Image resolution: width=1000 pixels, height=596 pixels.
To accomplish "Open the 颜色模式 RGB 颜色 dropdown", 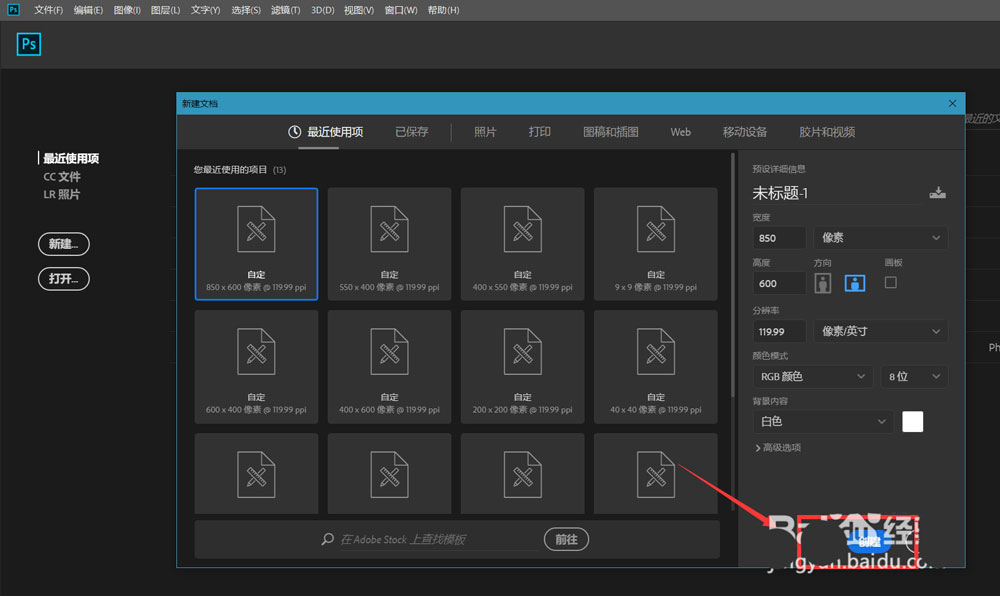I will click(812, 376).
